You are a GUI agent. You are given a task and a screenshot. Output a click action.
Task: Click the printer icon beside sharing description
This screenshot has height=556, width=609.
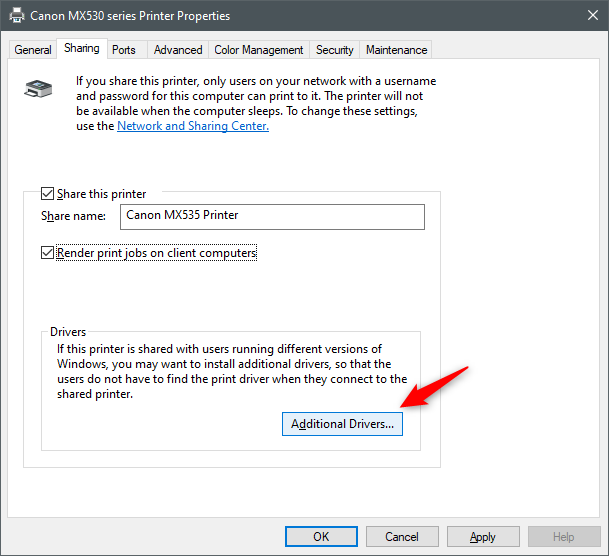click(x=38, y=89)
